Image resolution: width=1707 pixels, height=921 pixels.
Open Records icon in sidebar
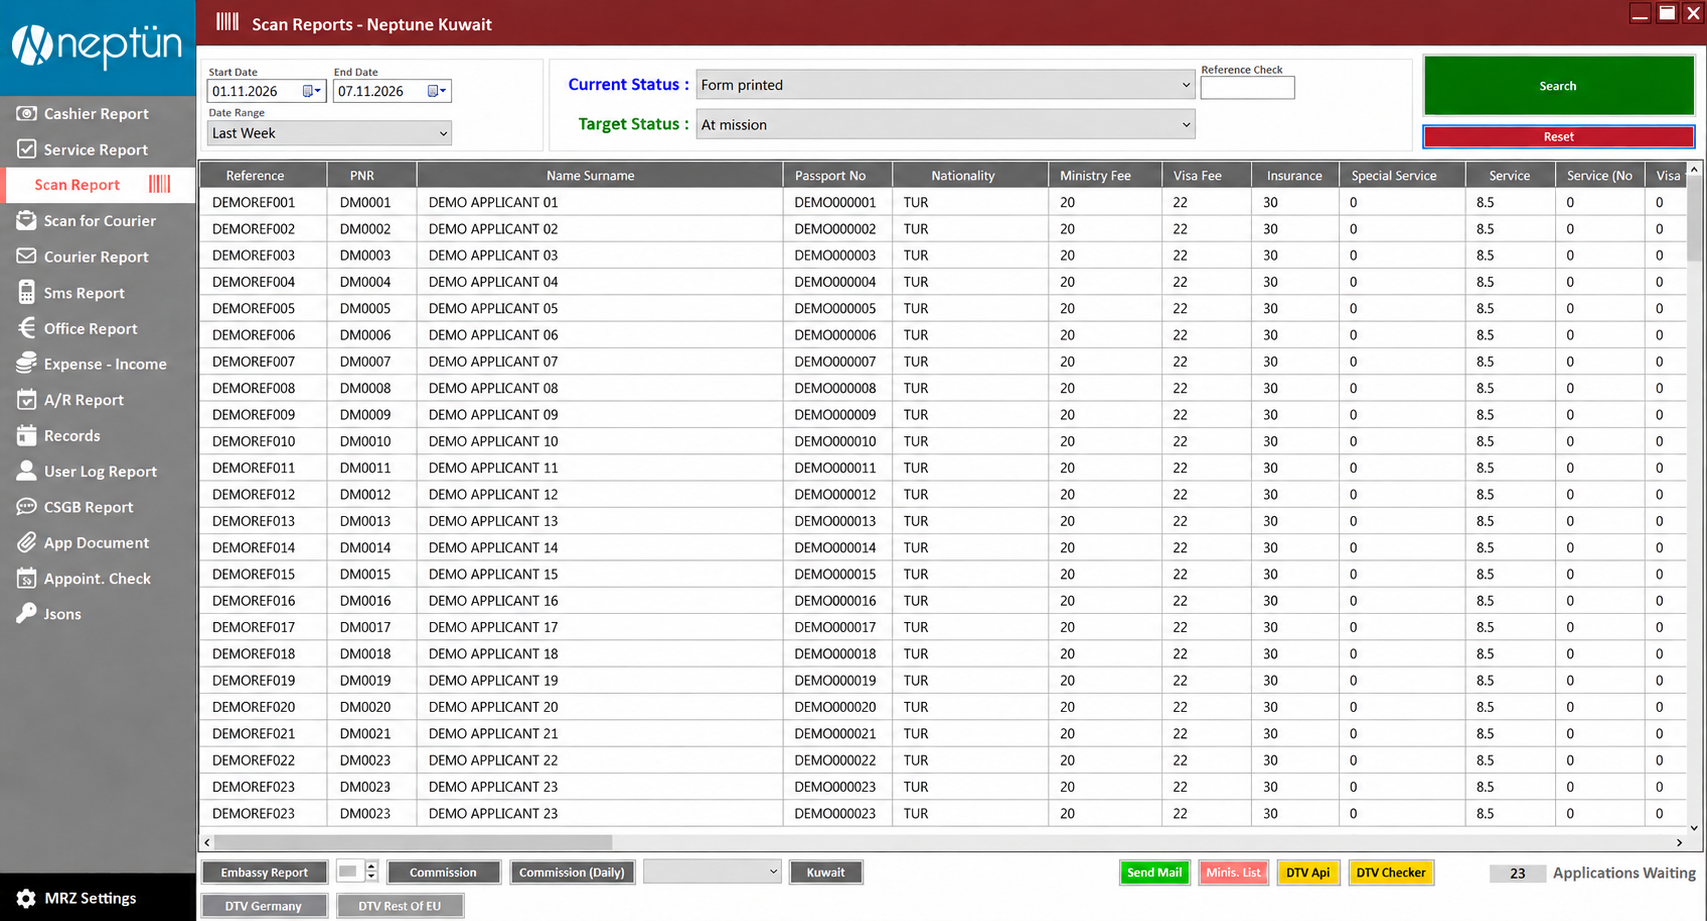(x=26, y=435)
